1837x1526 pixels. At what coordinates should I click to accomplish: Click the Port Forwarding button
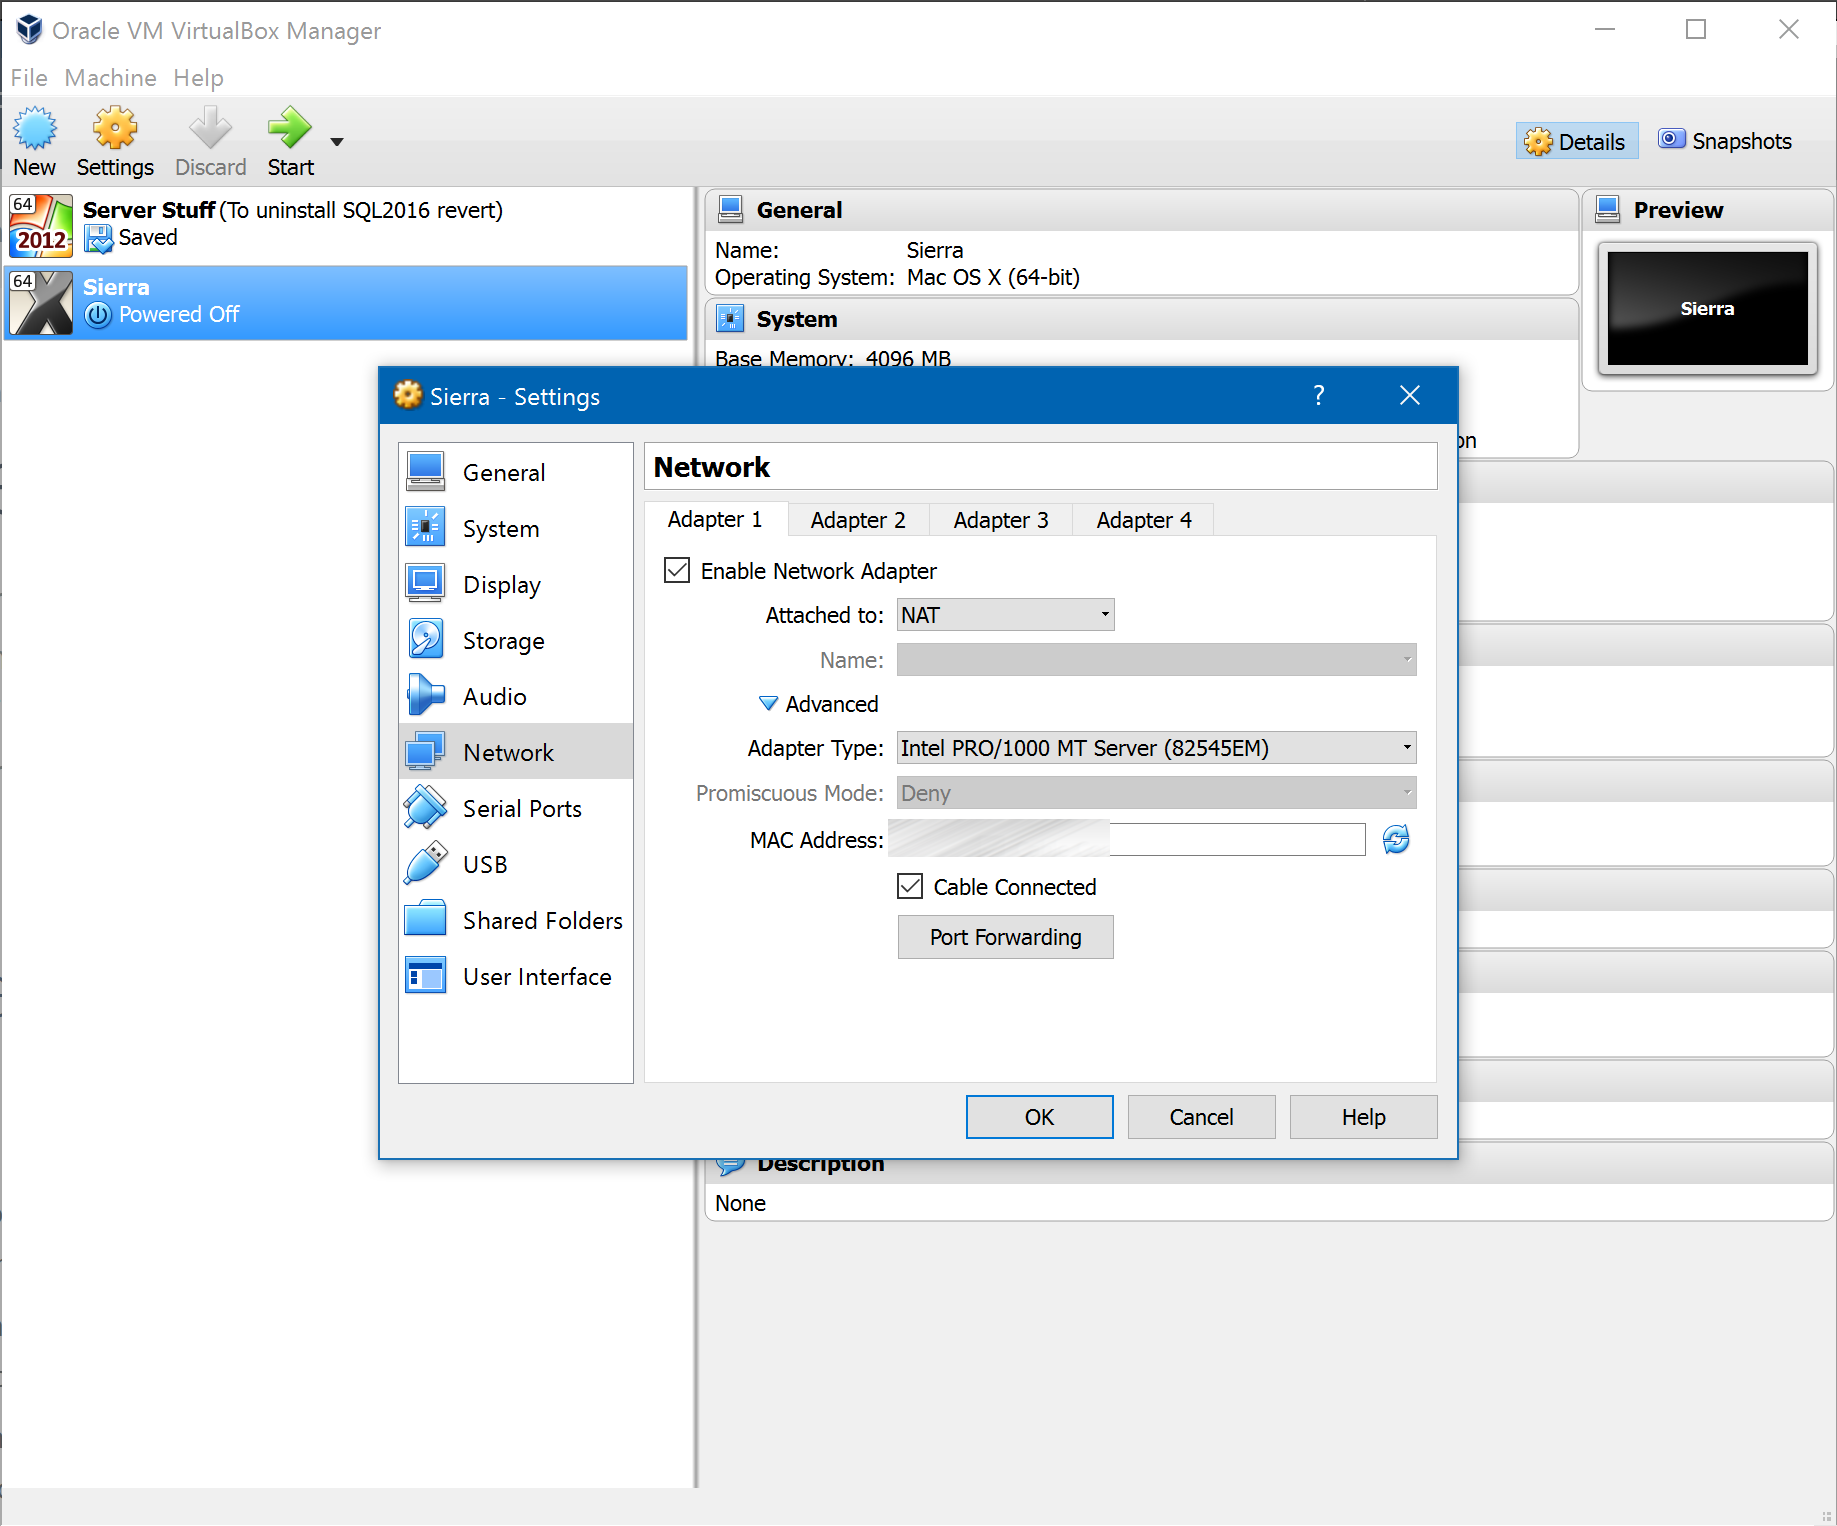[1005, 937]
